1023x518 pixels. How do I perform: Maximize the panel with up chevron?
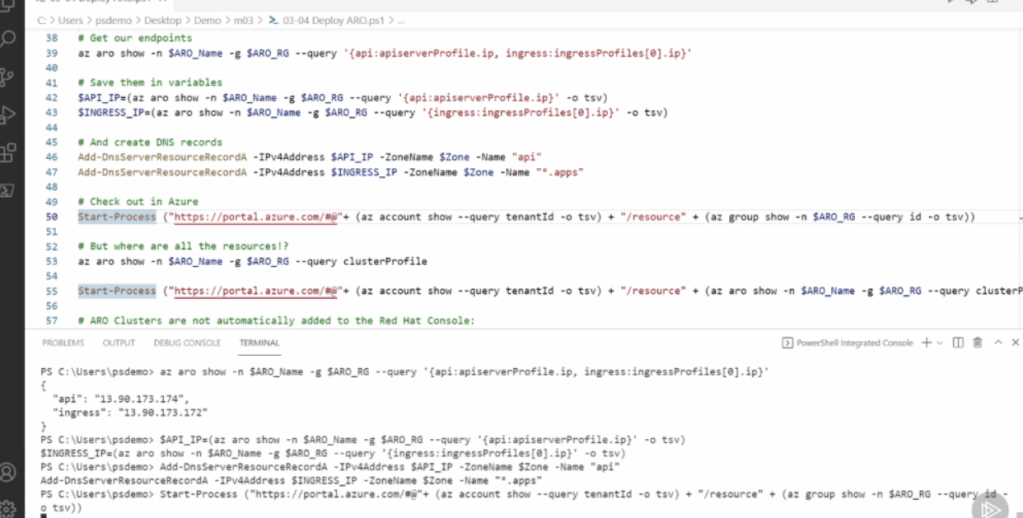coord(998,343)
